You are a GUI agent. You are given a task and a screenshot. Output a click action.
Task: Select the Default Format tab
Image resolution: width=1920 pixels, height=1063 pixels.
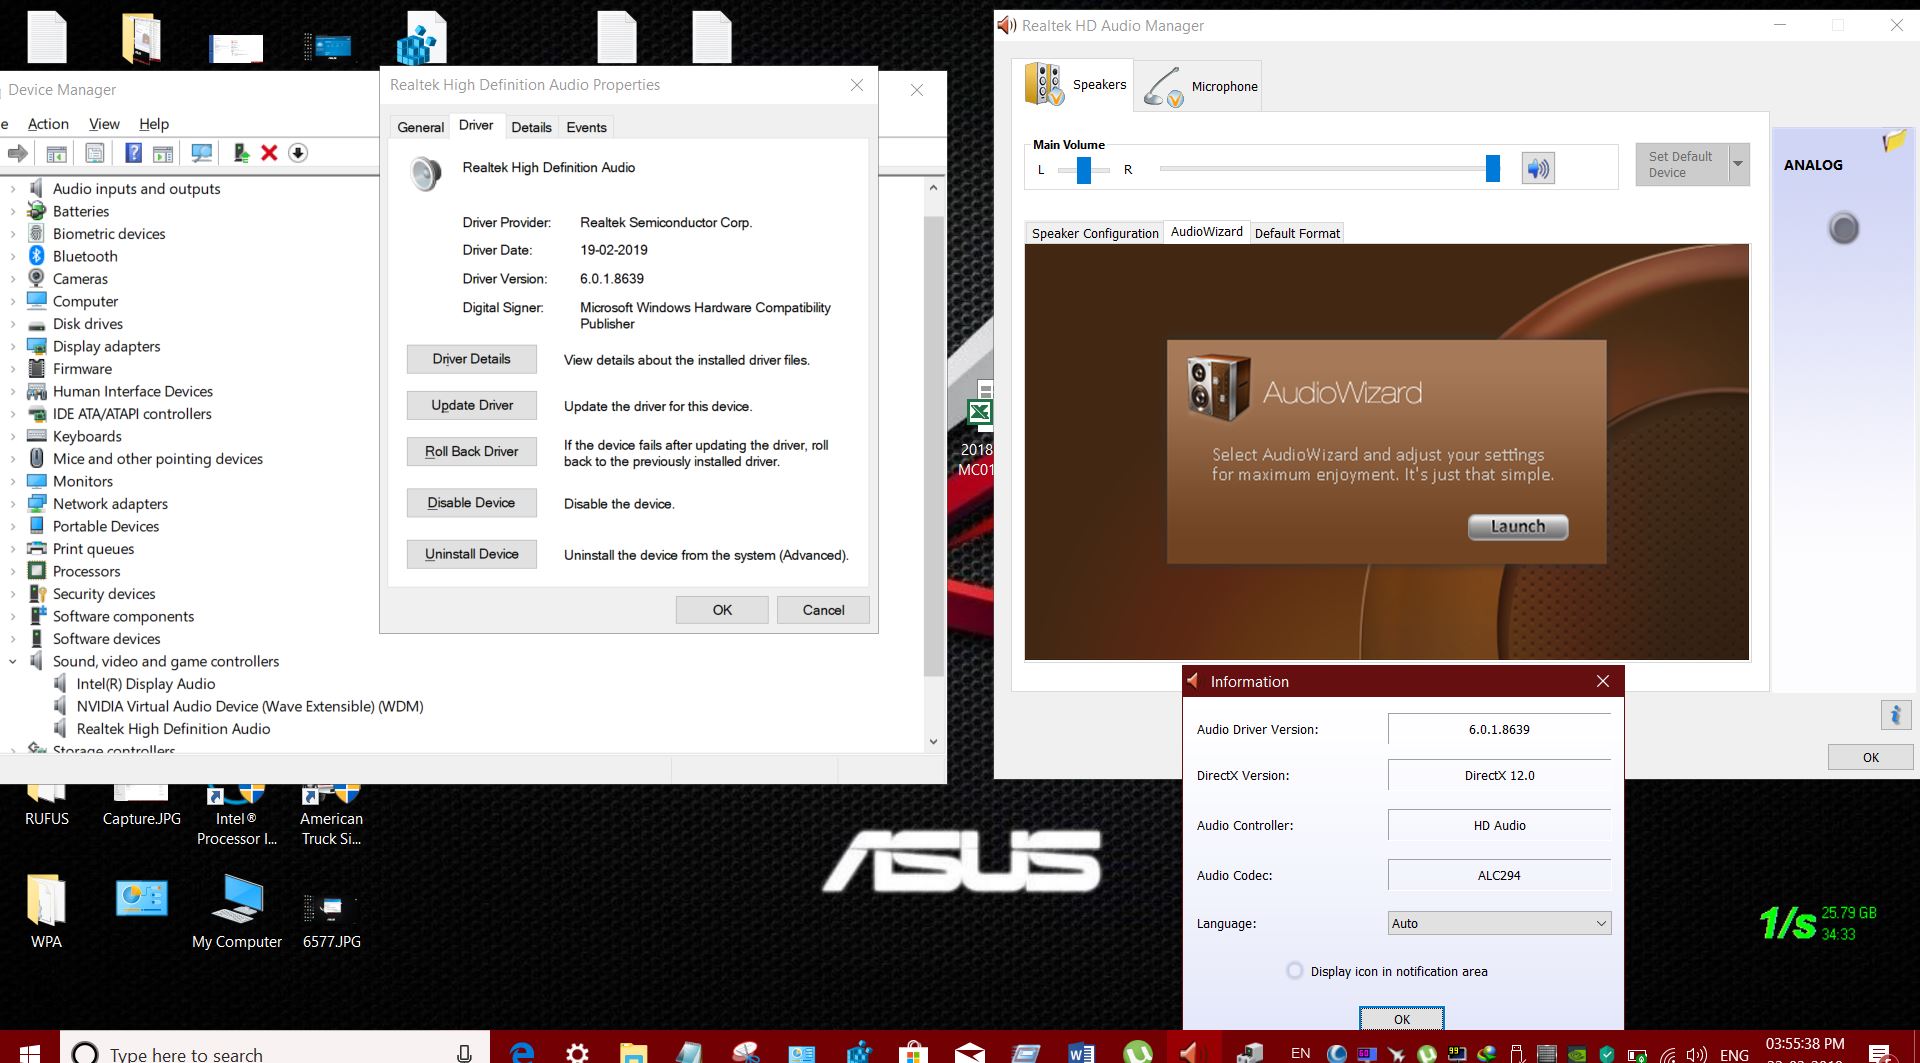pyautogui.click(x=1297, y=233)
